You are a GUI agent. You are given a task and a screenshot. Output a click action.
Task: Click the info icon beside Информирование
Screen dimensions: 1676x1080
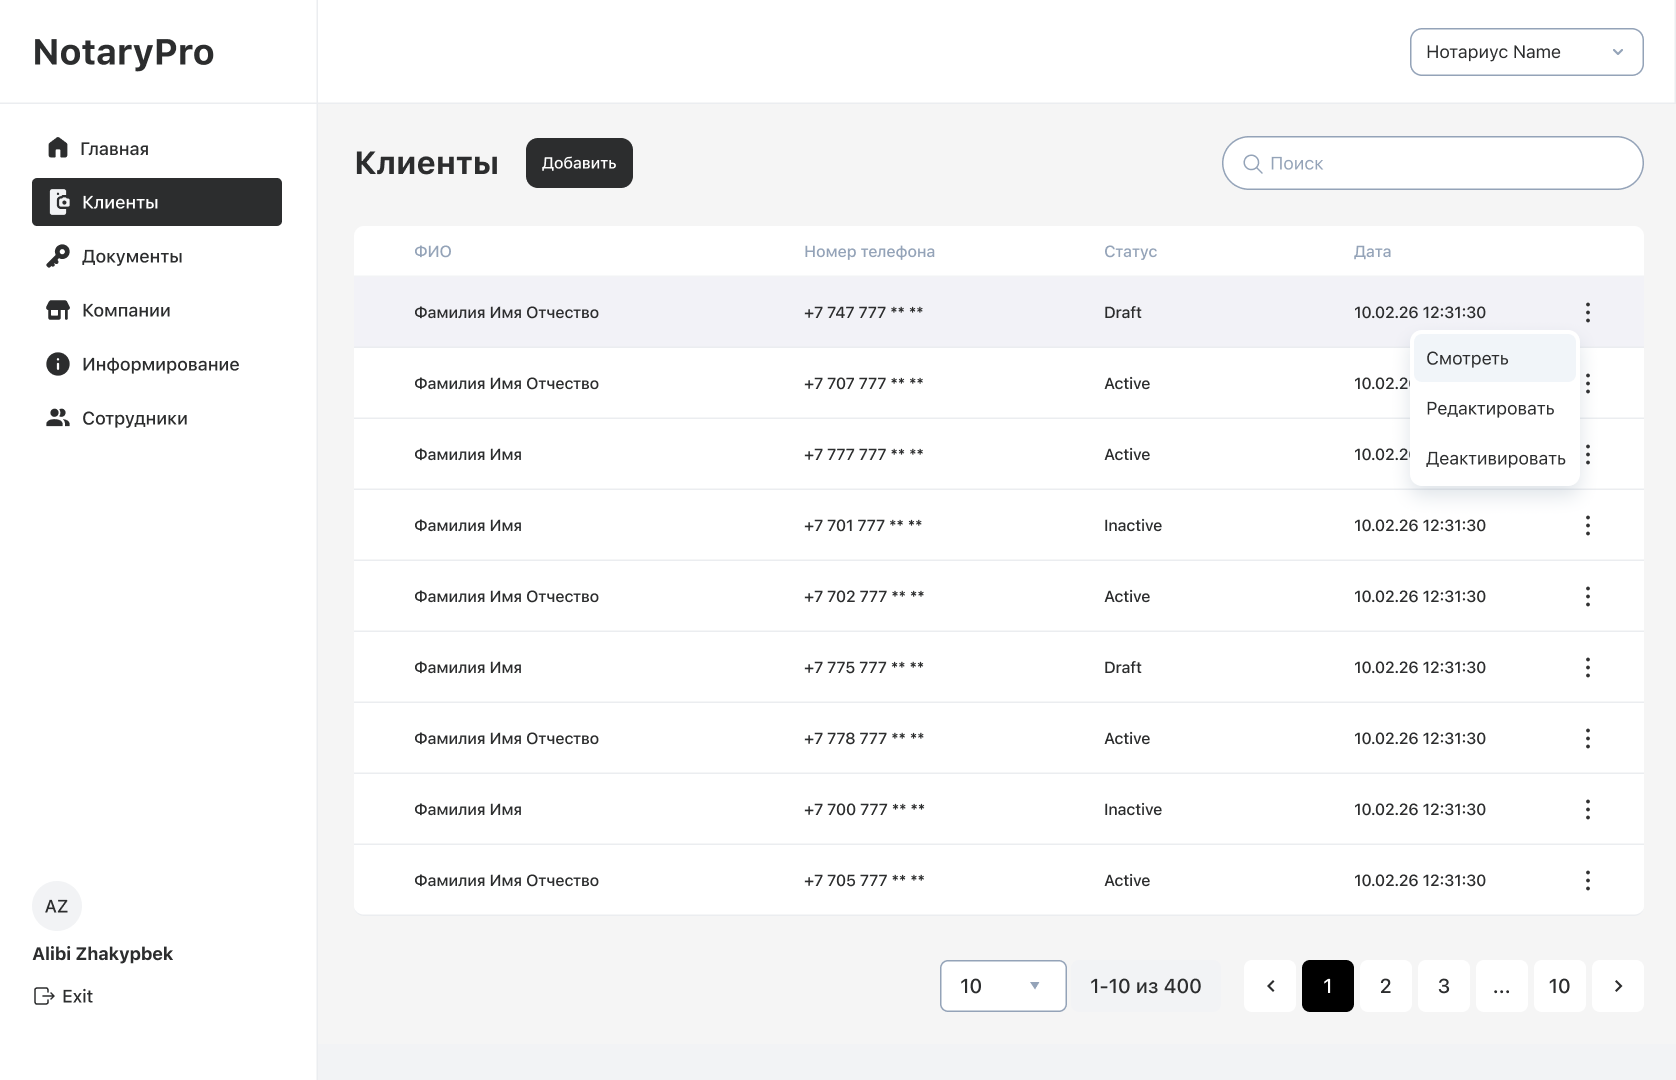pyautogui.click(x=58, y=364)
